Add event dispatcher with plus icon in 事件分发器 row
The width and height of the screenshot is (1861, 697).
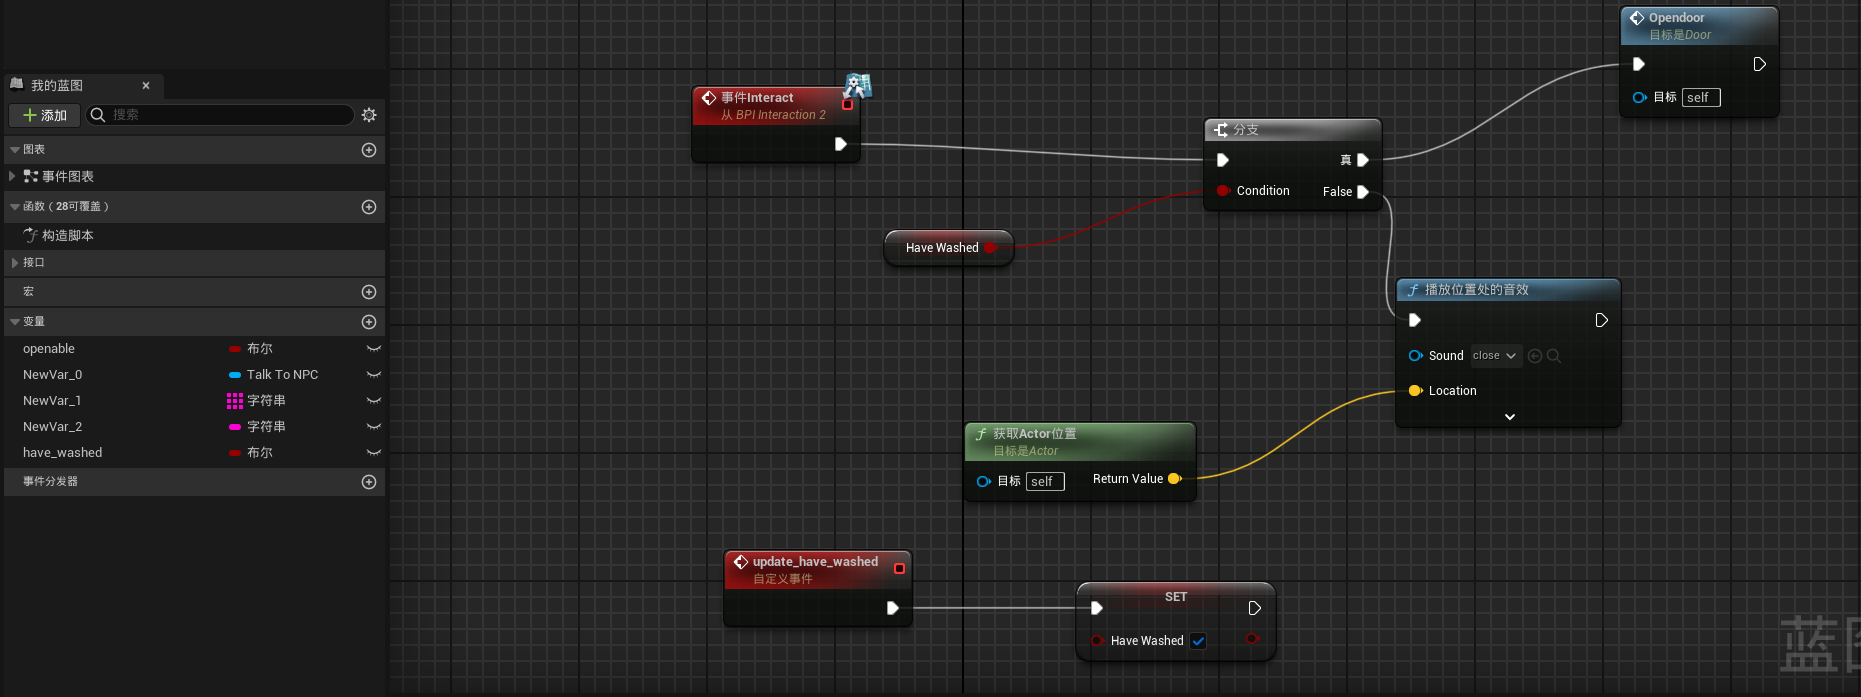(369, 482)
